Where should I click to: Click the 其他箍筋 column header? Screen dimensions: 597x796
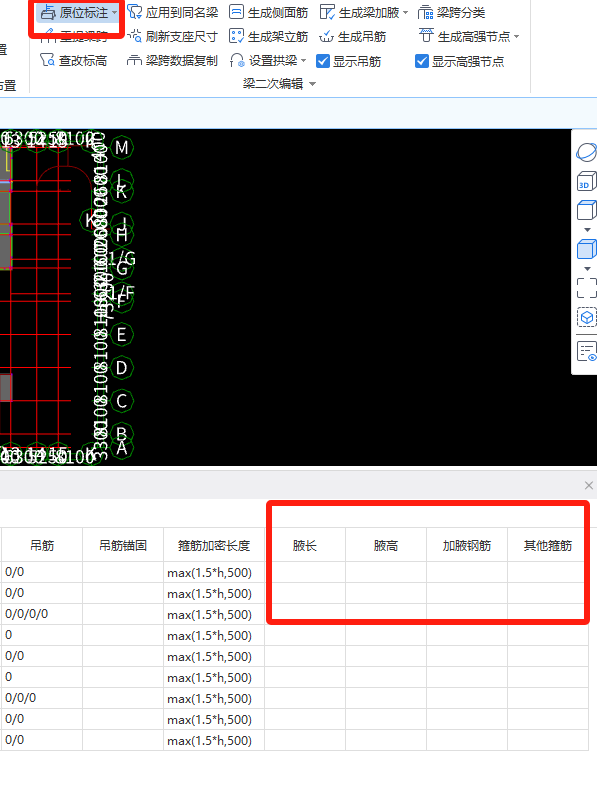point(548,545)
